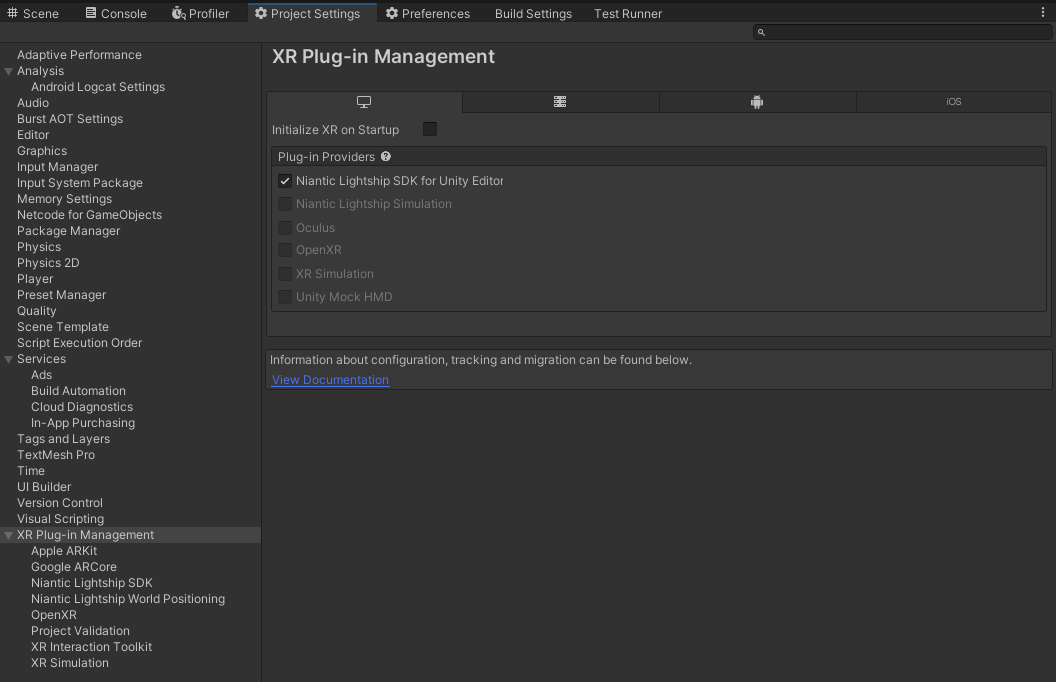Open Visual Scripting settings

coord(61,519)
